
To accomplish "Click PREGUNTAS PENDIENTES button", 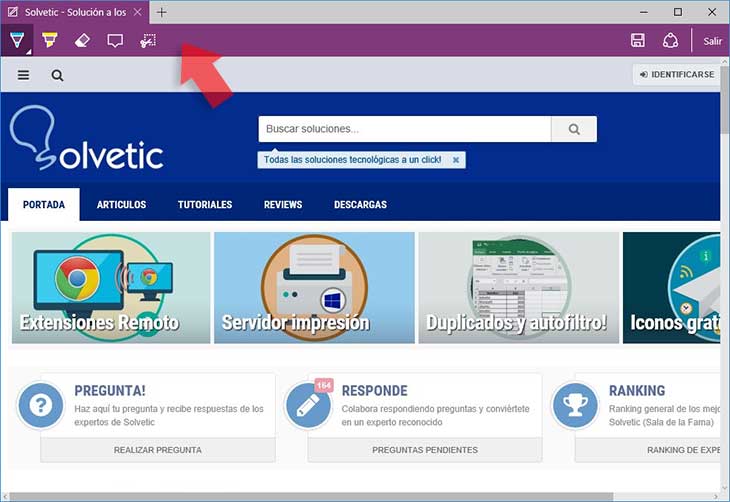I will [x=425, y=450].
